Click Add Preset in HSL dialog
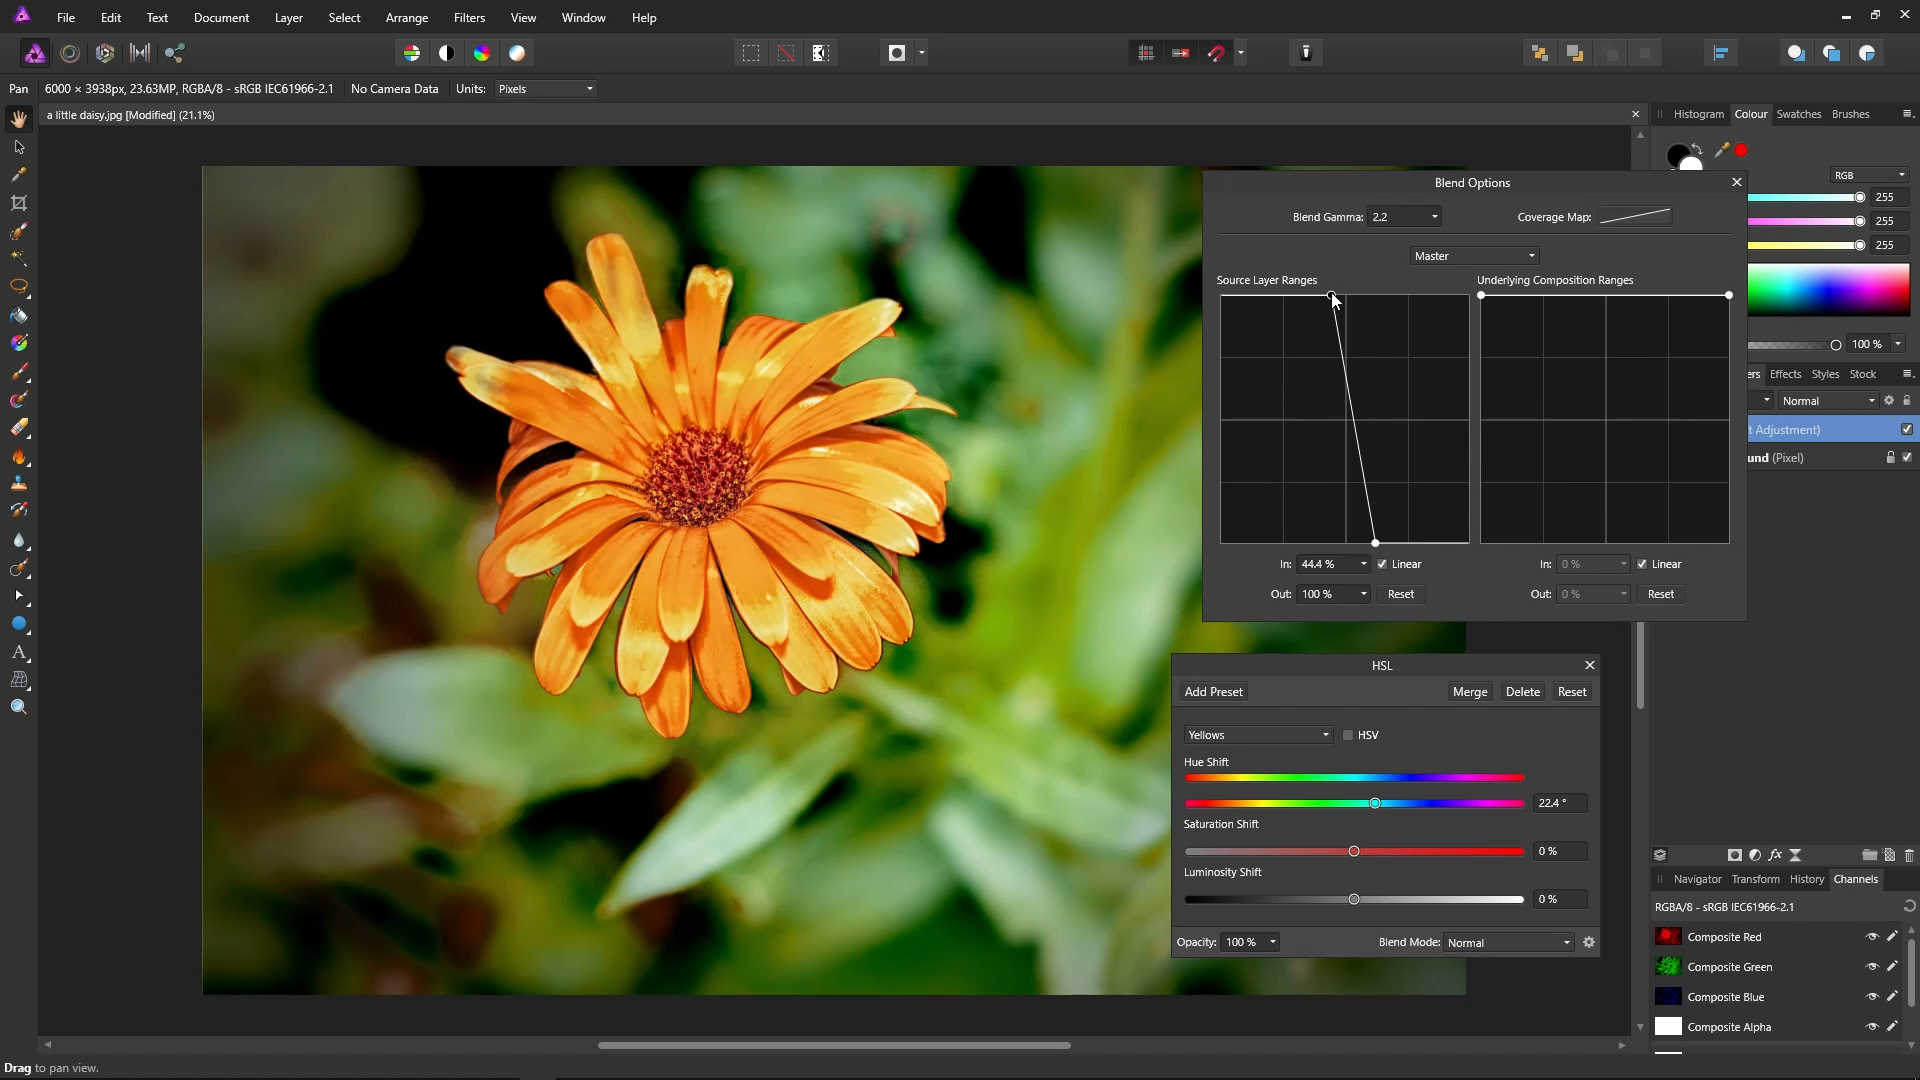 pos(1213,692)
